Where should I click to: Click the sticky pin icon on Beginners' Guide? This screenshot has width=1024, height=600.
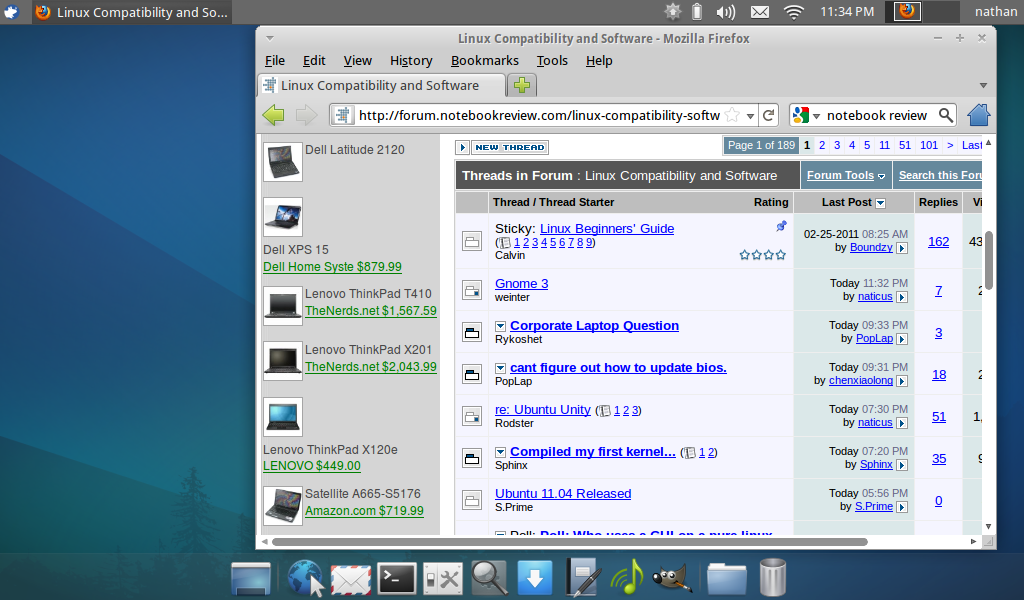tap(781, 226)
